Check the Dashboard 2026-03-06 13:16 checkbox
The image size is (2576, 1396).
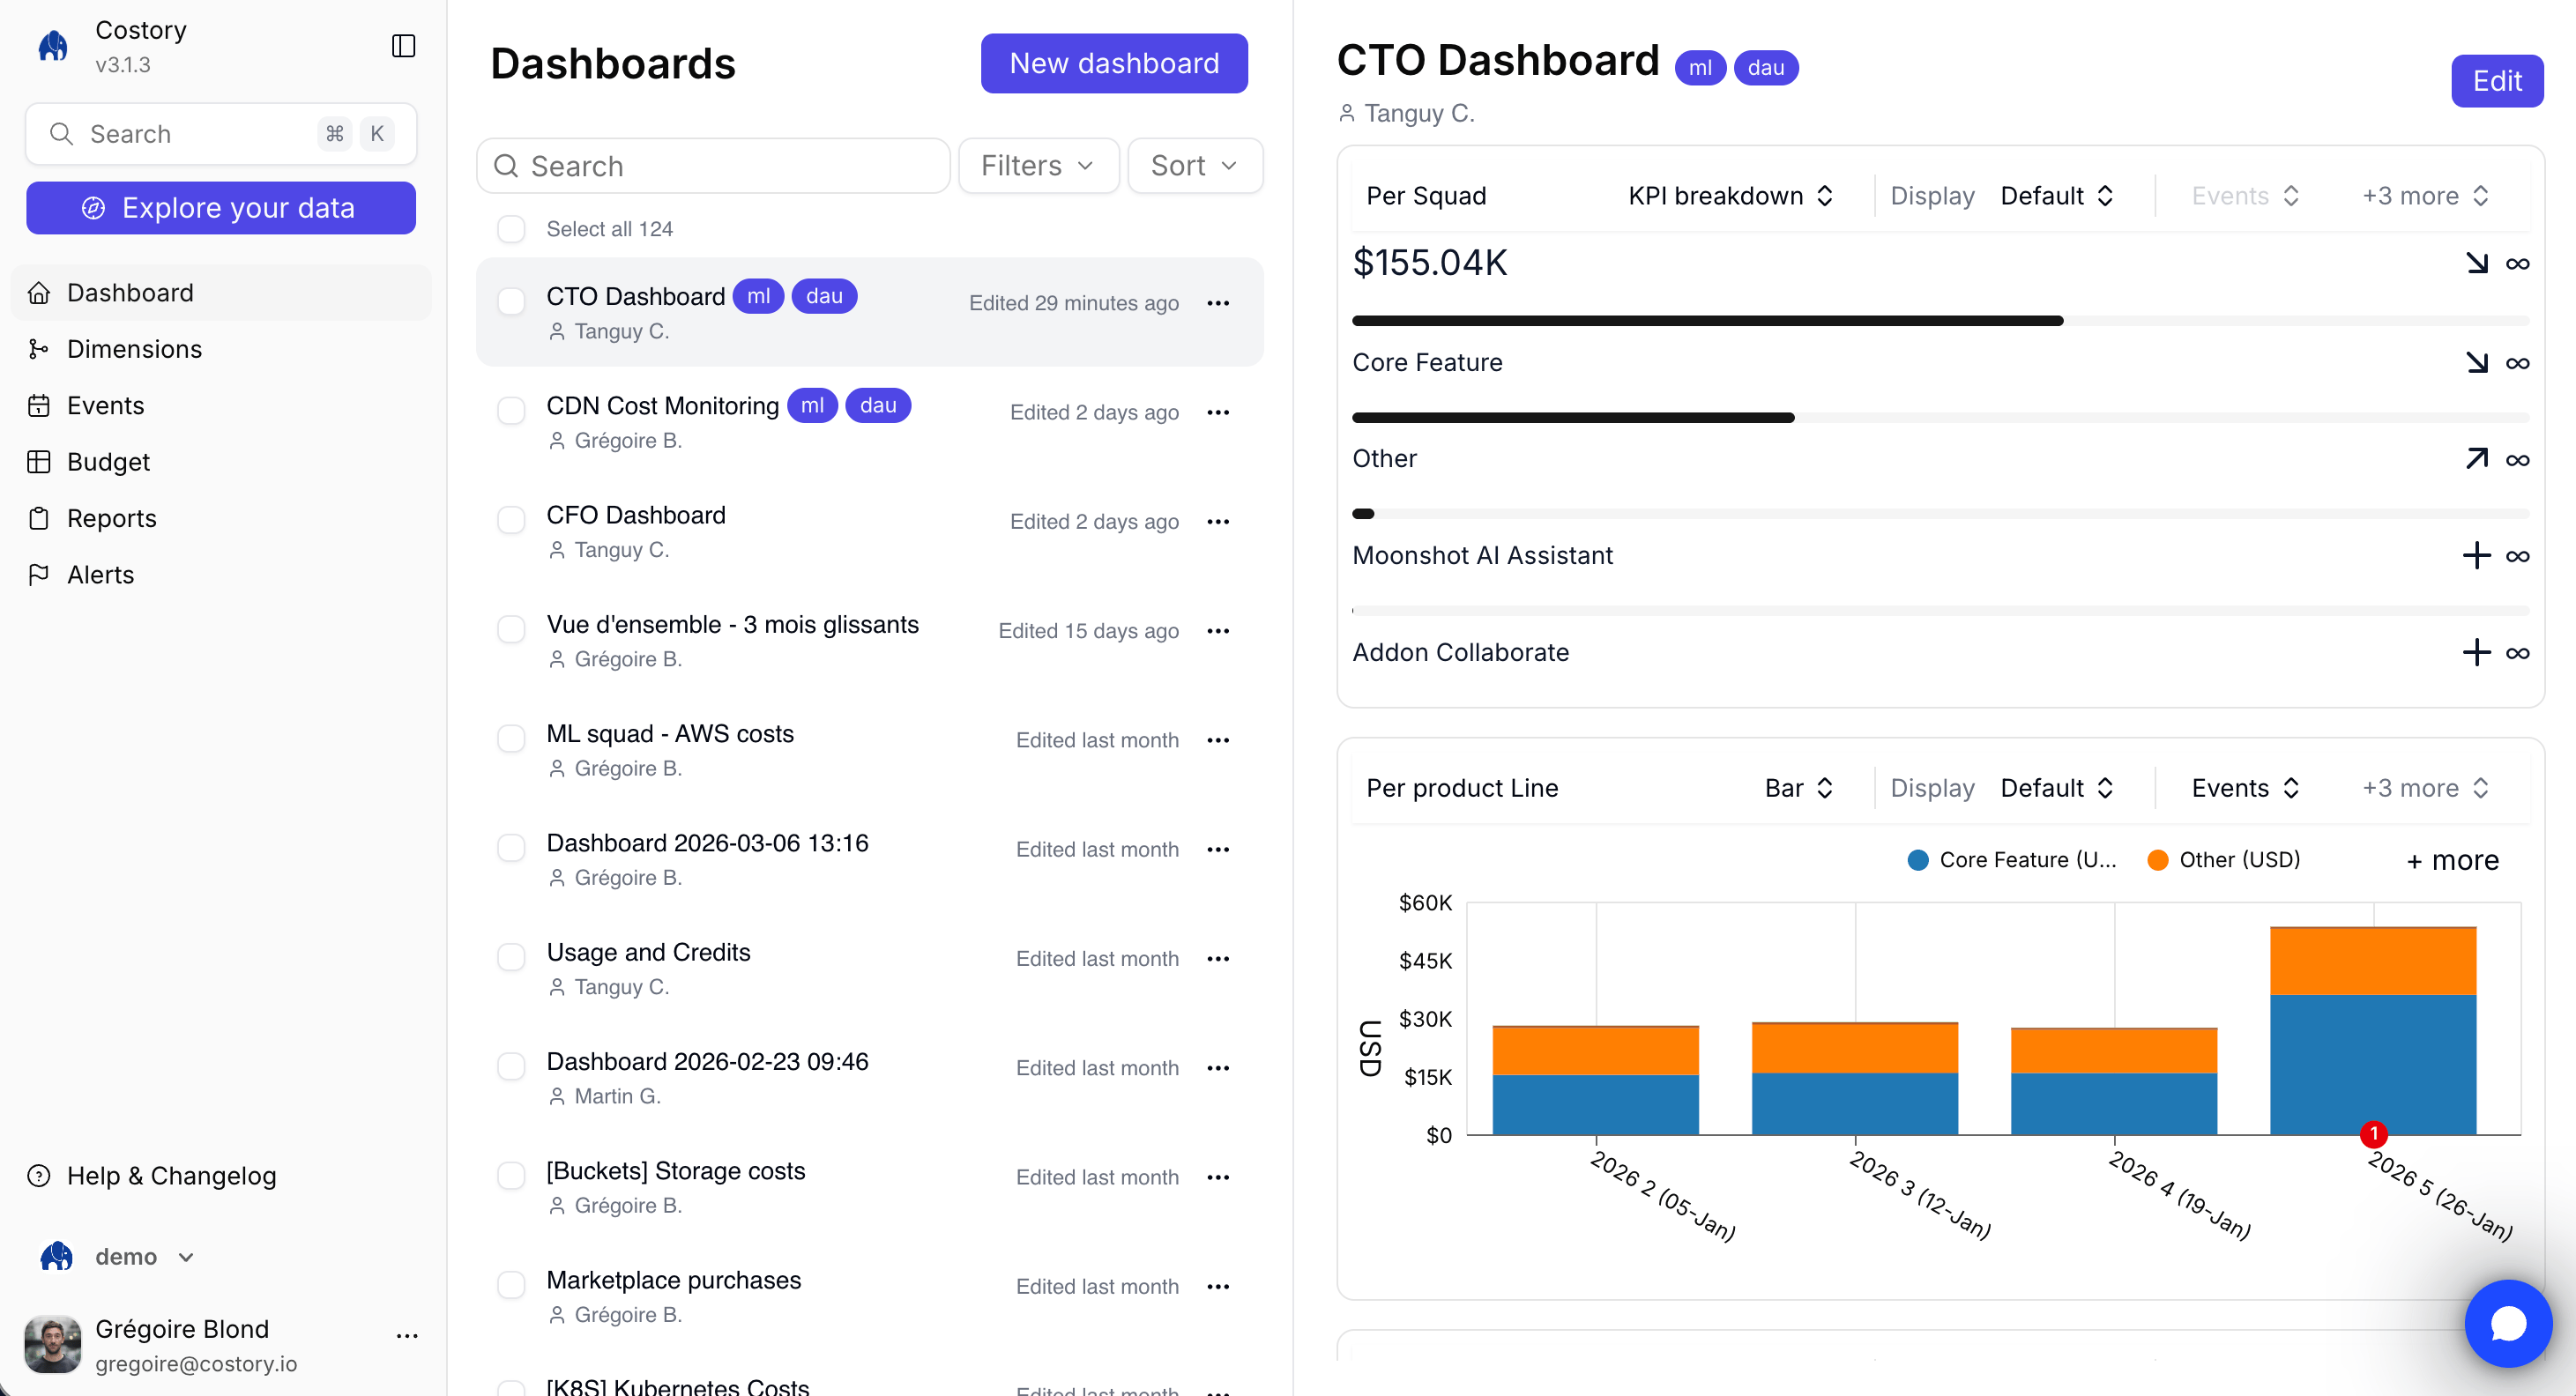[511, 848]
